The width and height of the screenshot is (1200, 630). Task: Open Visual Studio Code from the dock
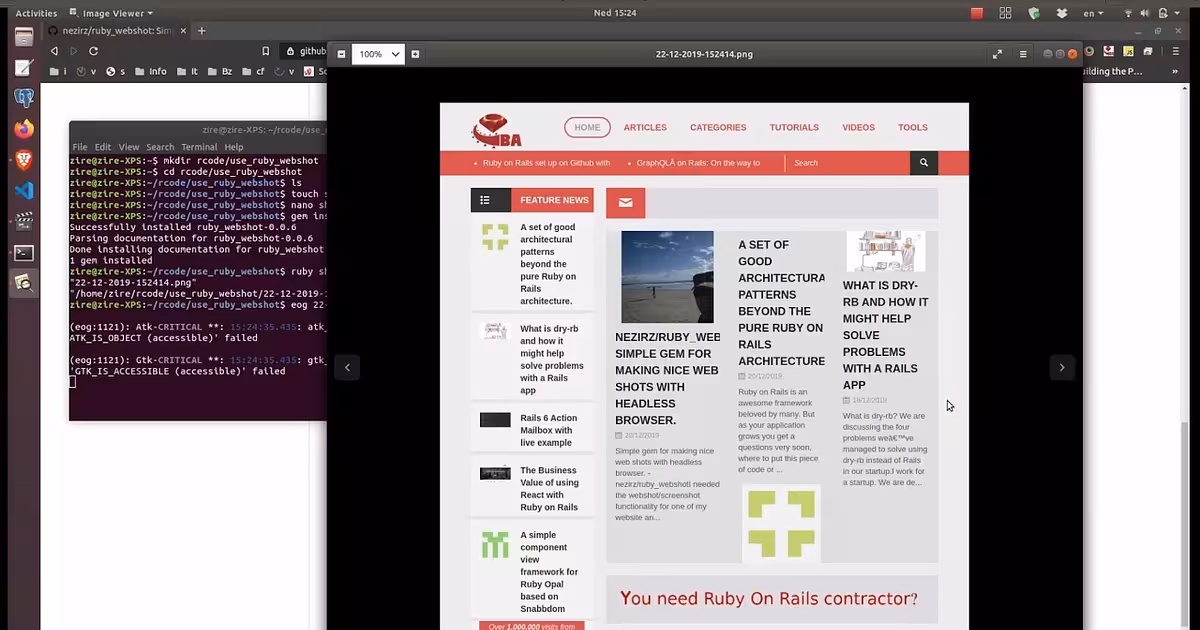click(24, 191)
